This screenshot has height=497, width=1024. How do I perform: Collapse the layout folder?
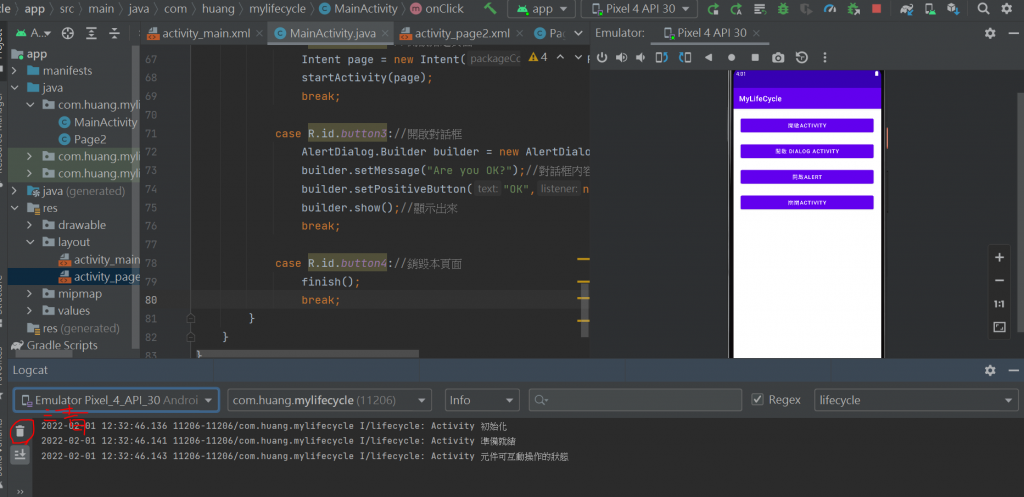(x=30, y=242)
